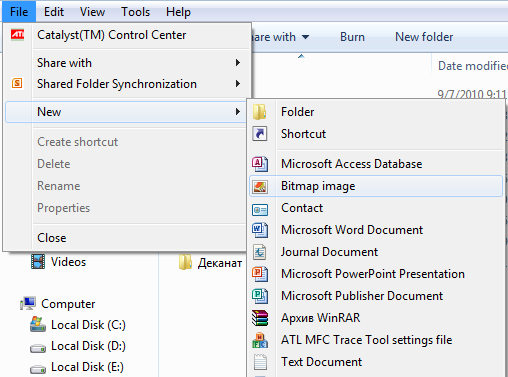Choose the Bitmap image icon

tap(260, 186)
